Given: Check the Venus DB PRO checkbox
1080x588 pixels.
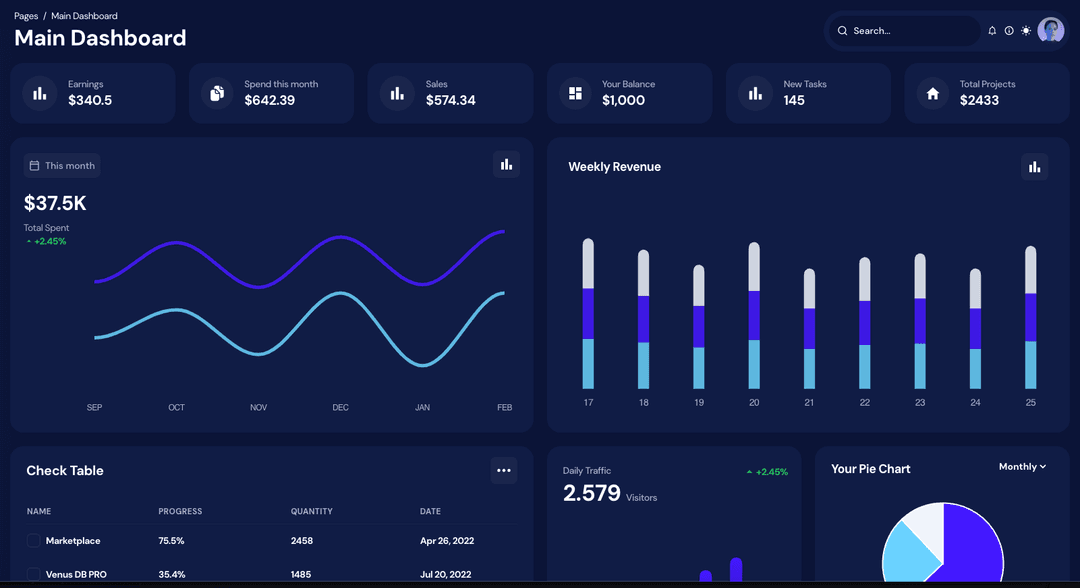Looking at the screenshot, I should [33, 574].
